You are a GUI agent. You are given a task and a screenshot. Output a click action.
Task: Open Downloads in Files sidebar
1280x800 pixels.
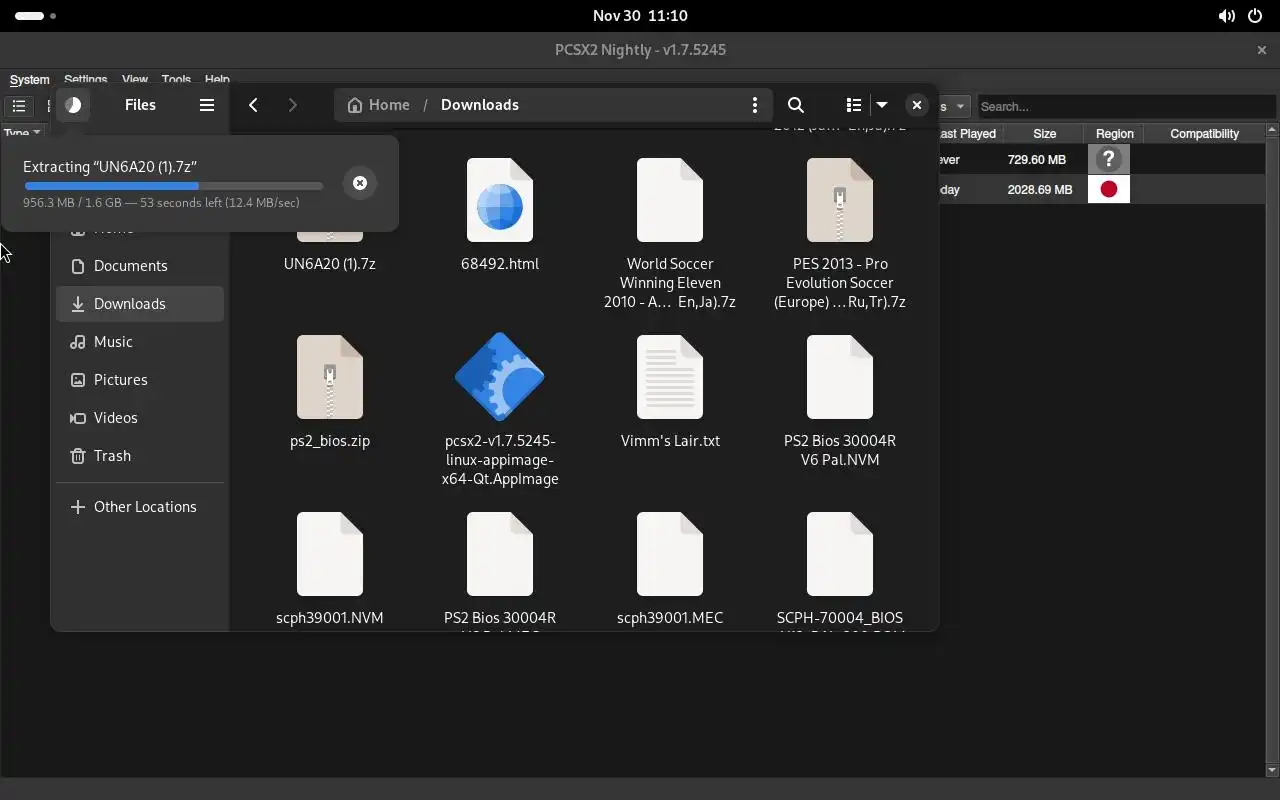140,304
